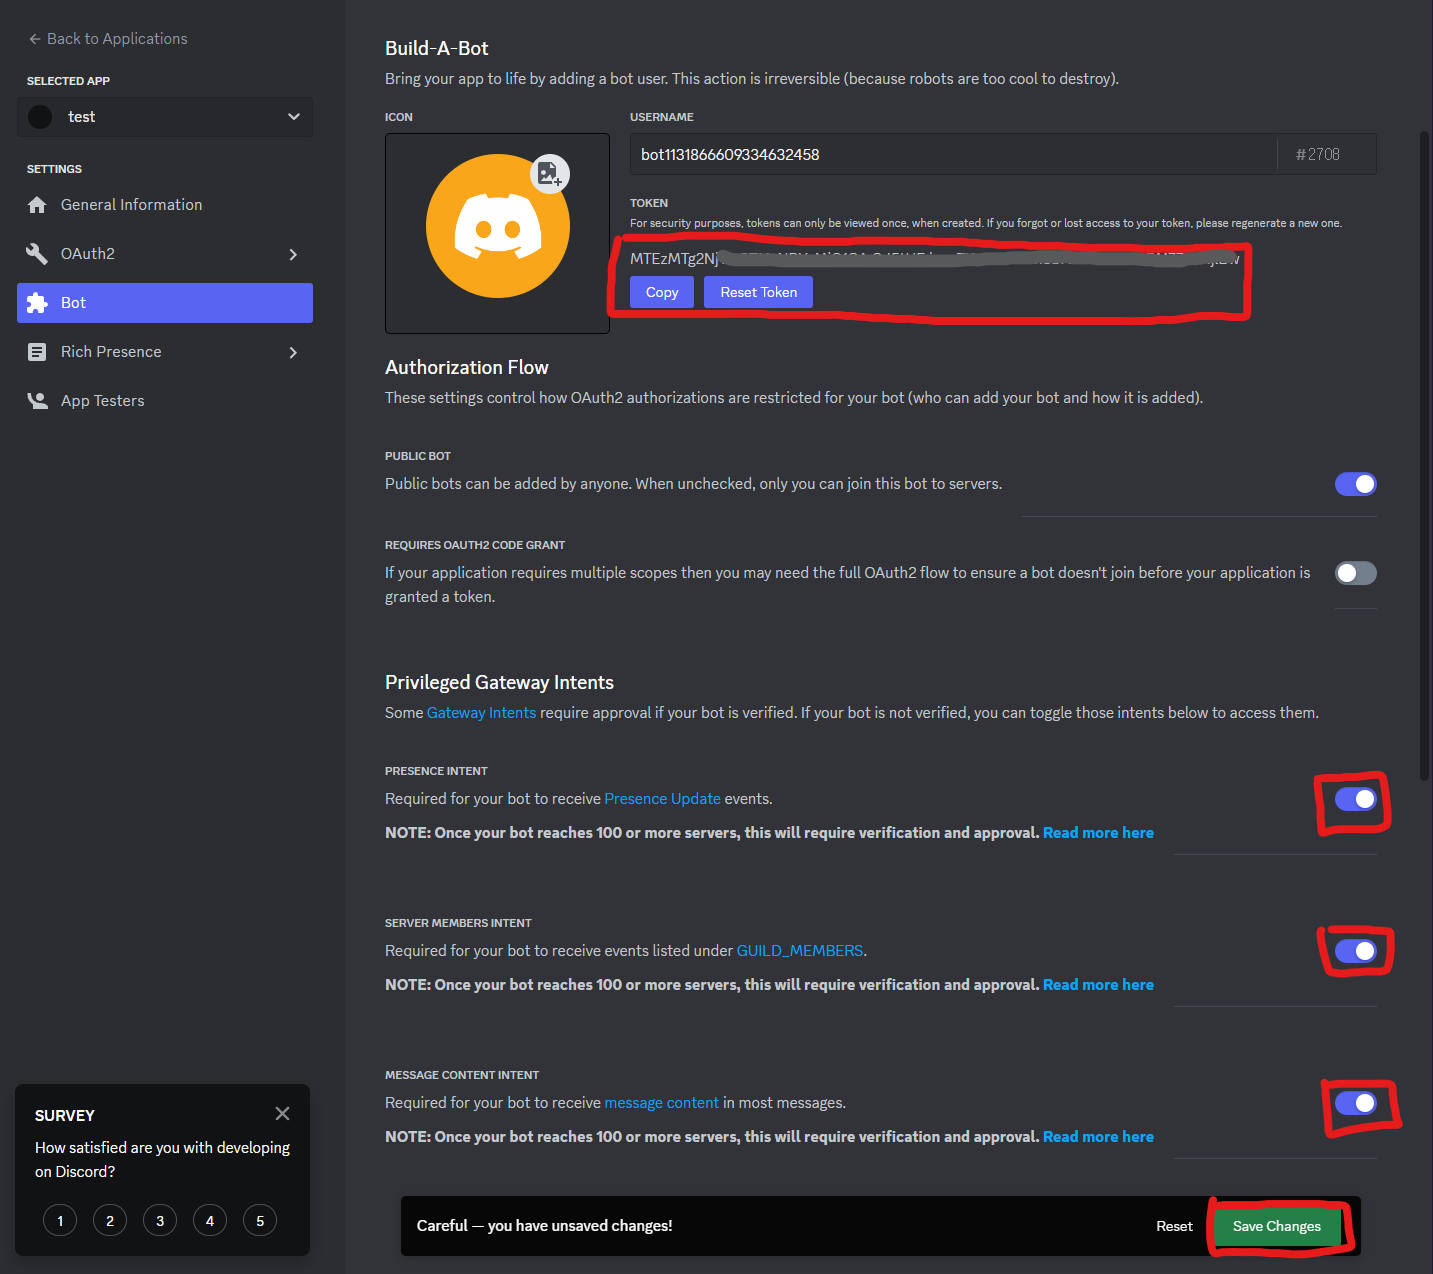Click Read more here under Presence Intent
This screenshot has width=1433, height=1274.
(1098, 833)
